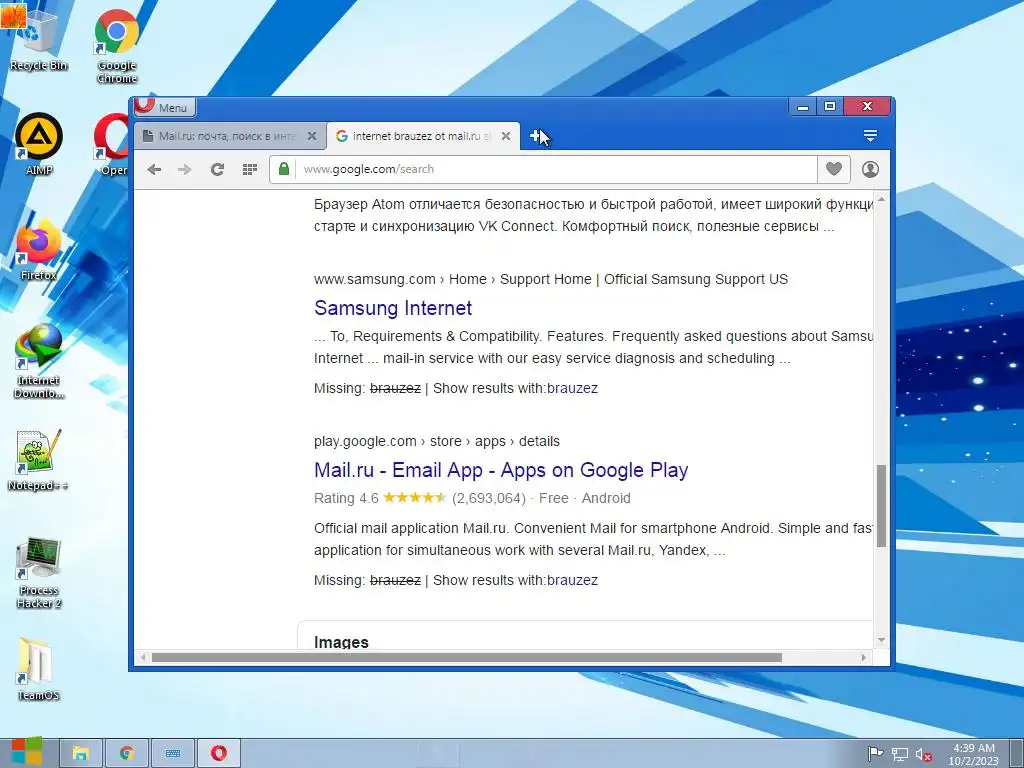Select the Recycle Bin desktop icon

coord(39,40)
